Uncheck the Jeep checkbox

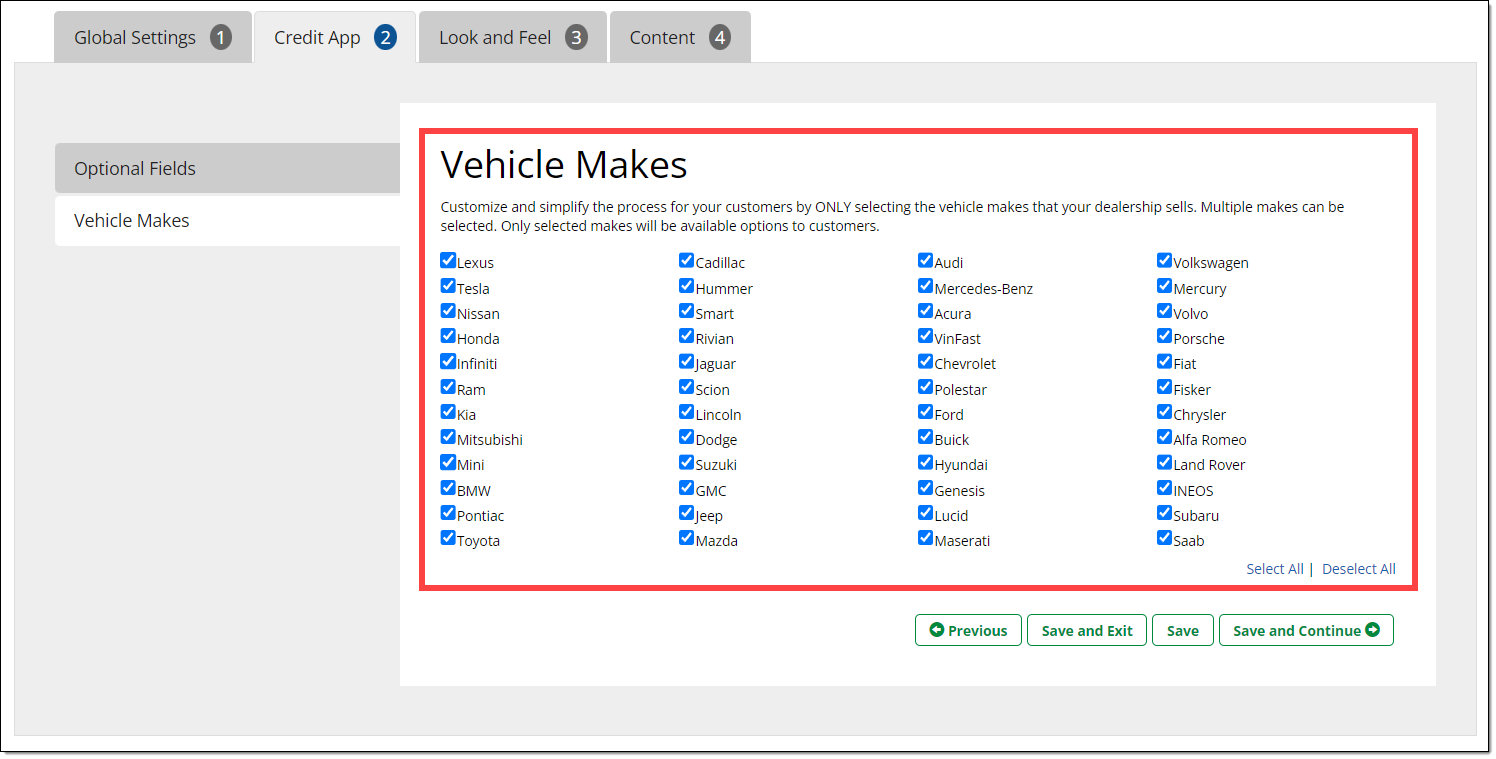(x=687, y=513)
